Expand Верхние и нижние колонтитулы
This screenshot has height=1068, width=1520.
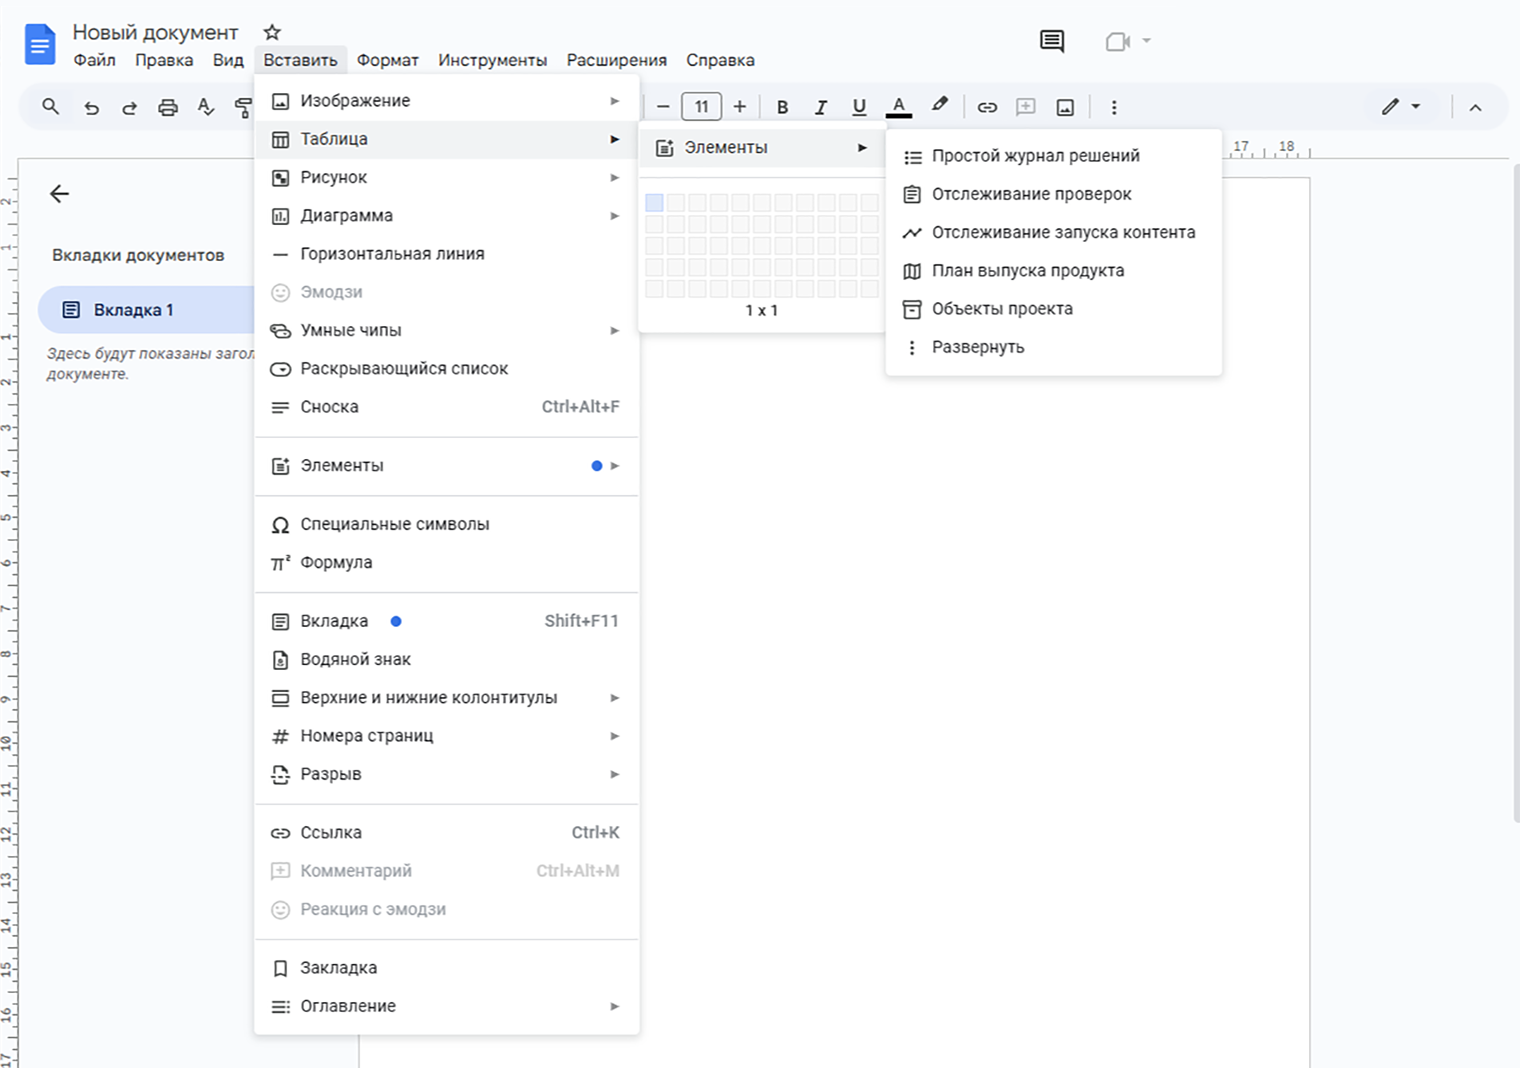(x=446, y=698)
